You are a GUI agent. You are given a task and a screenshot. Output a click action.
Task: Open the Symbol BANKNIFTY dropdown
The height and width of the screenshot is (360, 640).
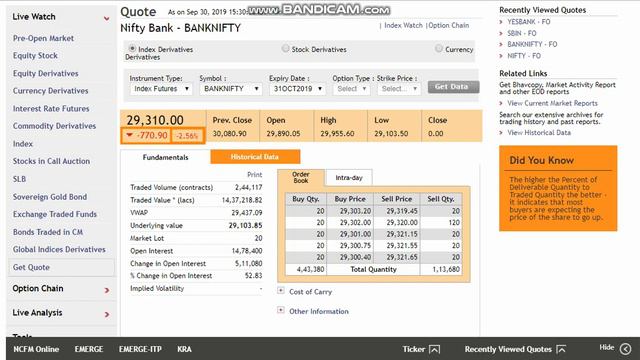pyautogui.click(x=230, y=89)
